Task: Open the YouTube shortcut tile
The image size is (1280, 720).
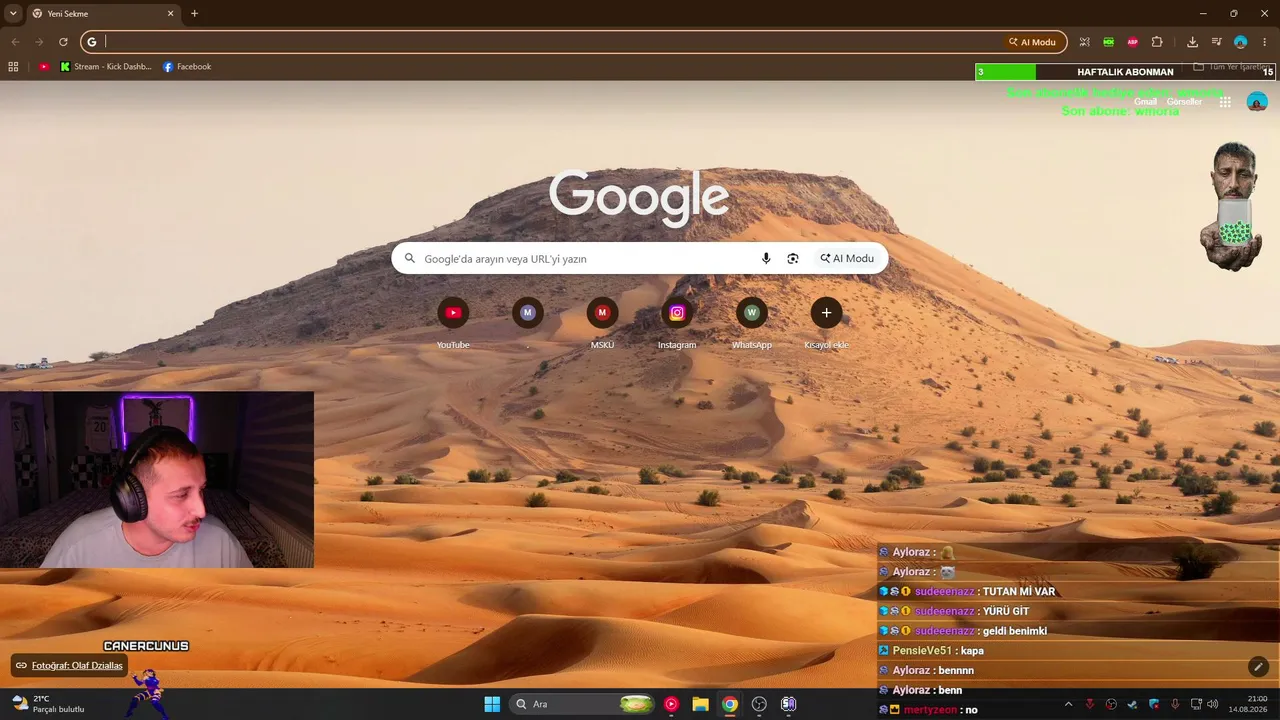Action: [x=453, y=322]
